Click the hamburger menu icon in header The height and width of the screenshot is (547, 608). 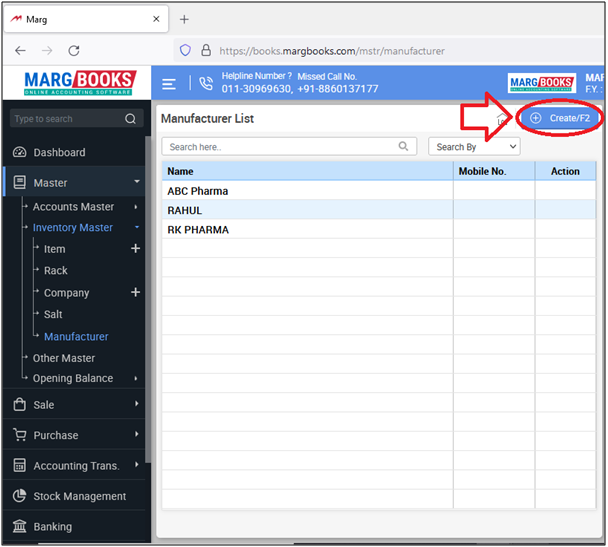pyautogui.click(x=169, y=84)
